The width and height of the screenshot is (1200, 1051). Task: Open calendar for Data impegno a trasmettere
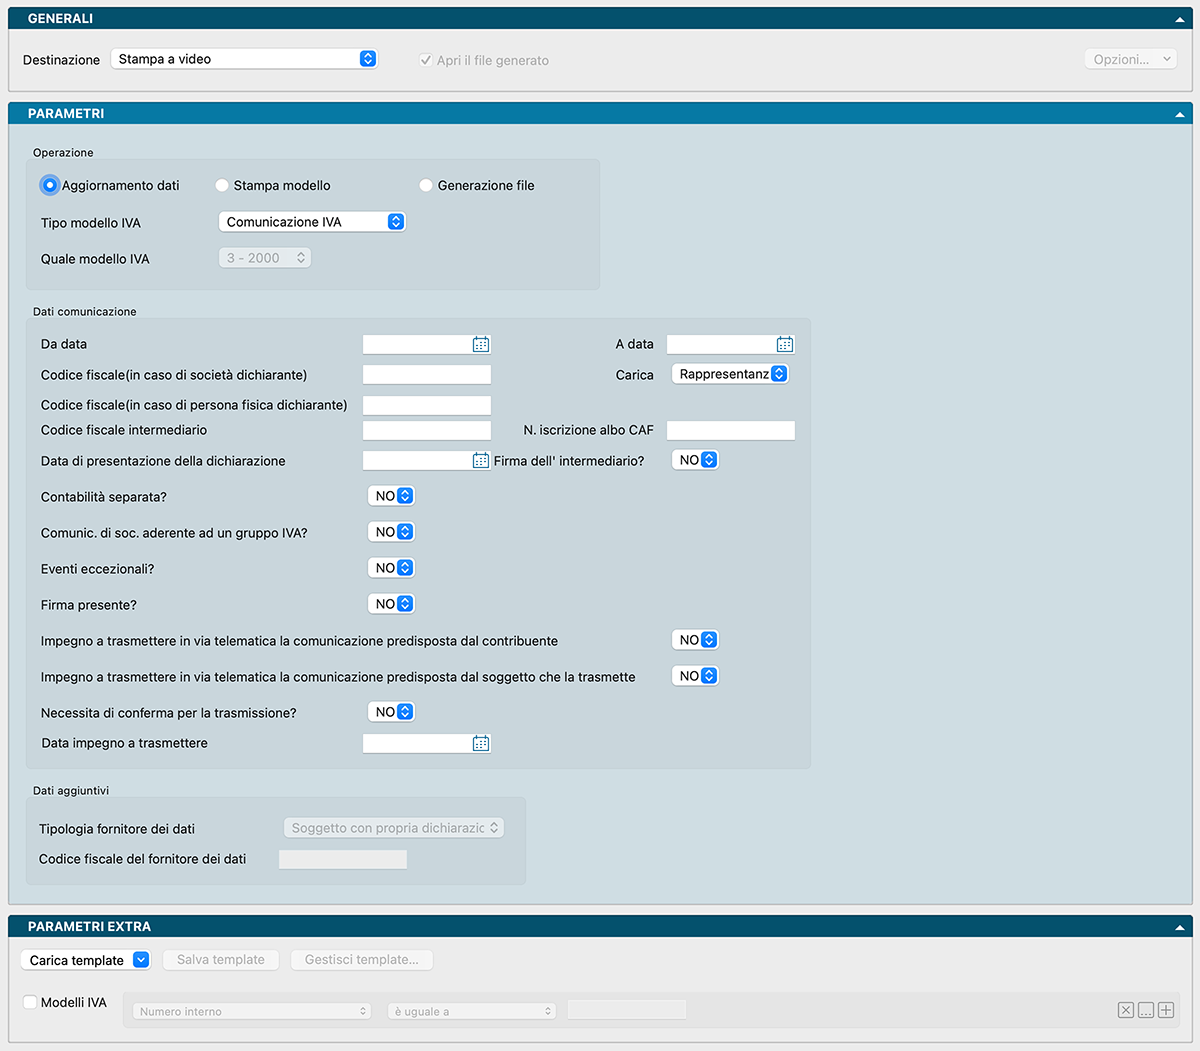pyautogui.click(x=481, y=743)
